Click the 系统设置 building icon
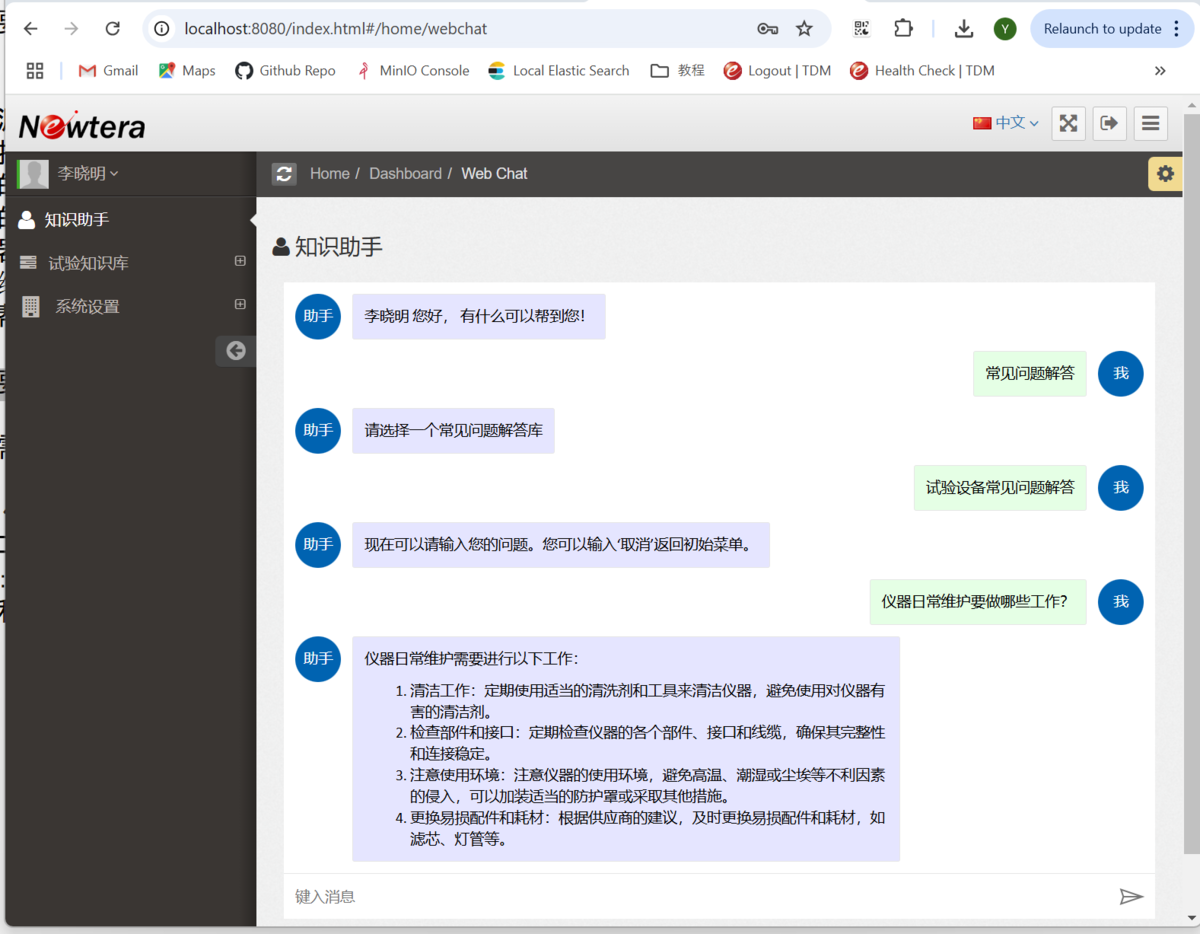Screen dimensions: 1200x934 [x=31, y=307]
